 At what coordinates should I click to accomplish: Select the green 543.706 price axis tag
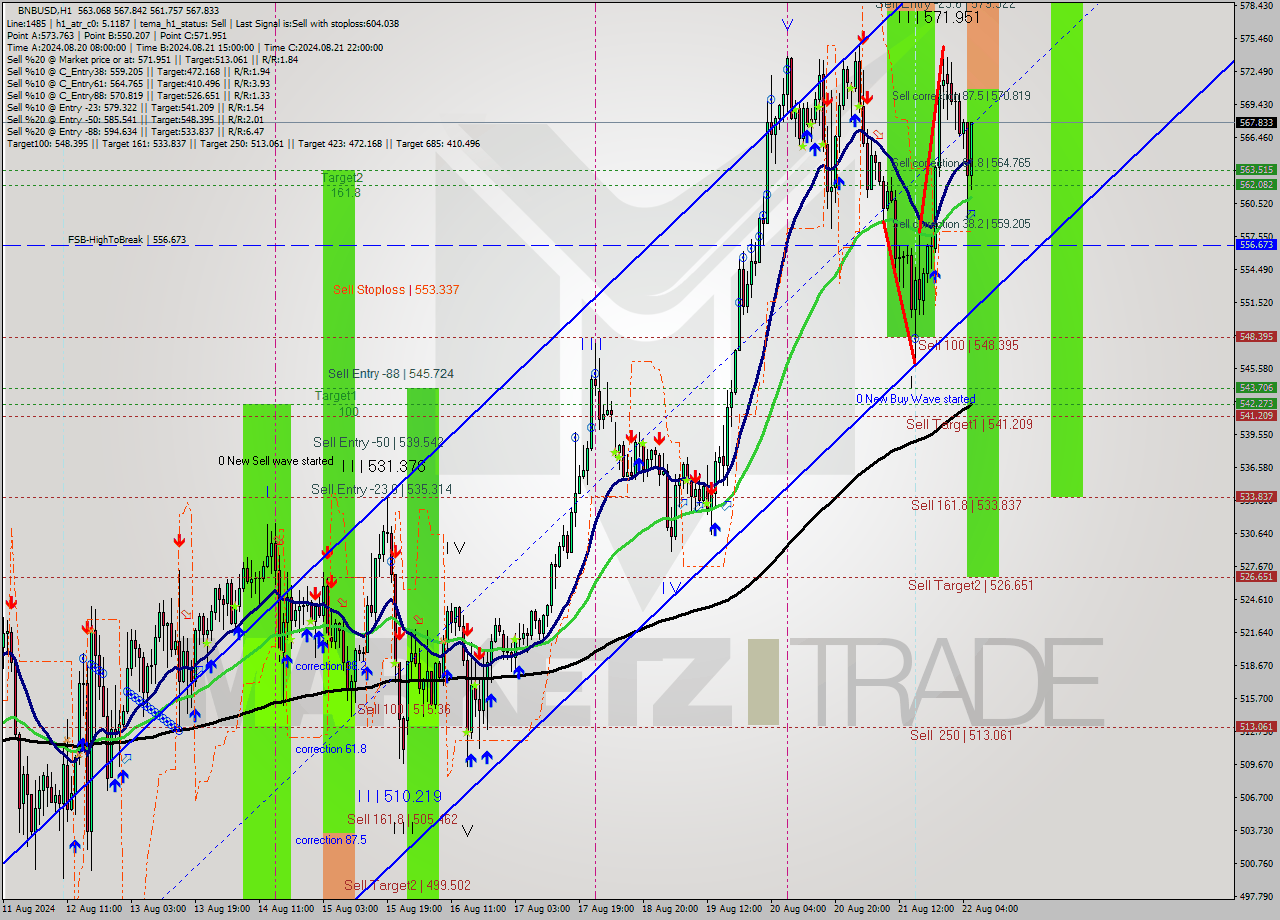(x=1257, y=388)
